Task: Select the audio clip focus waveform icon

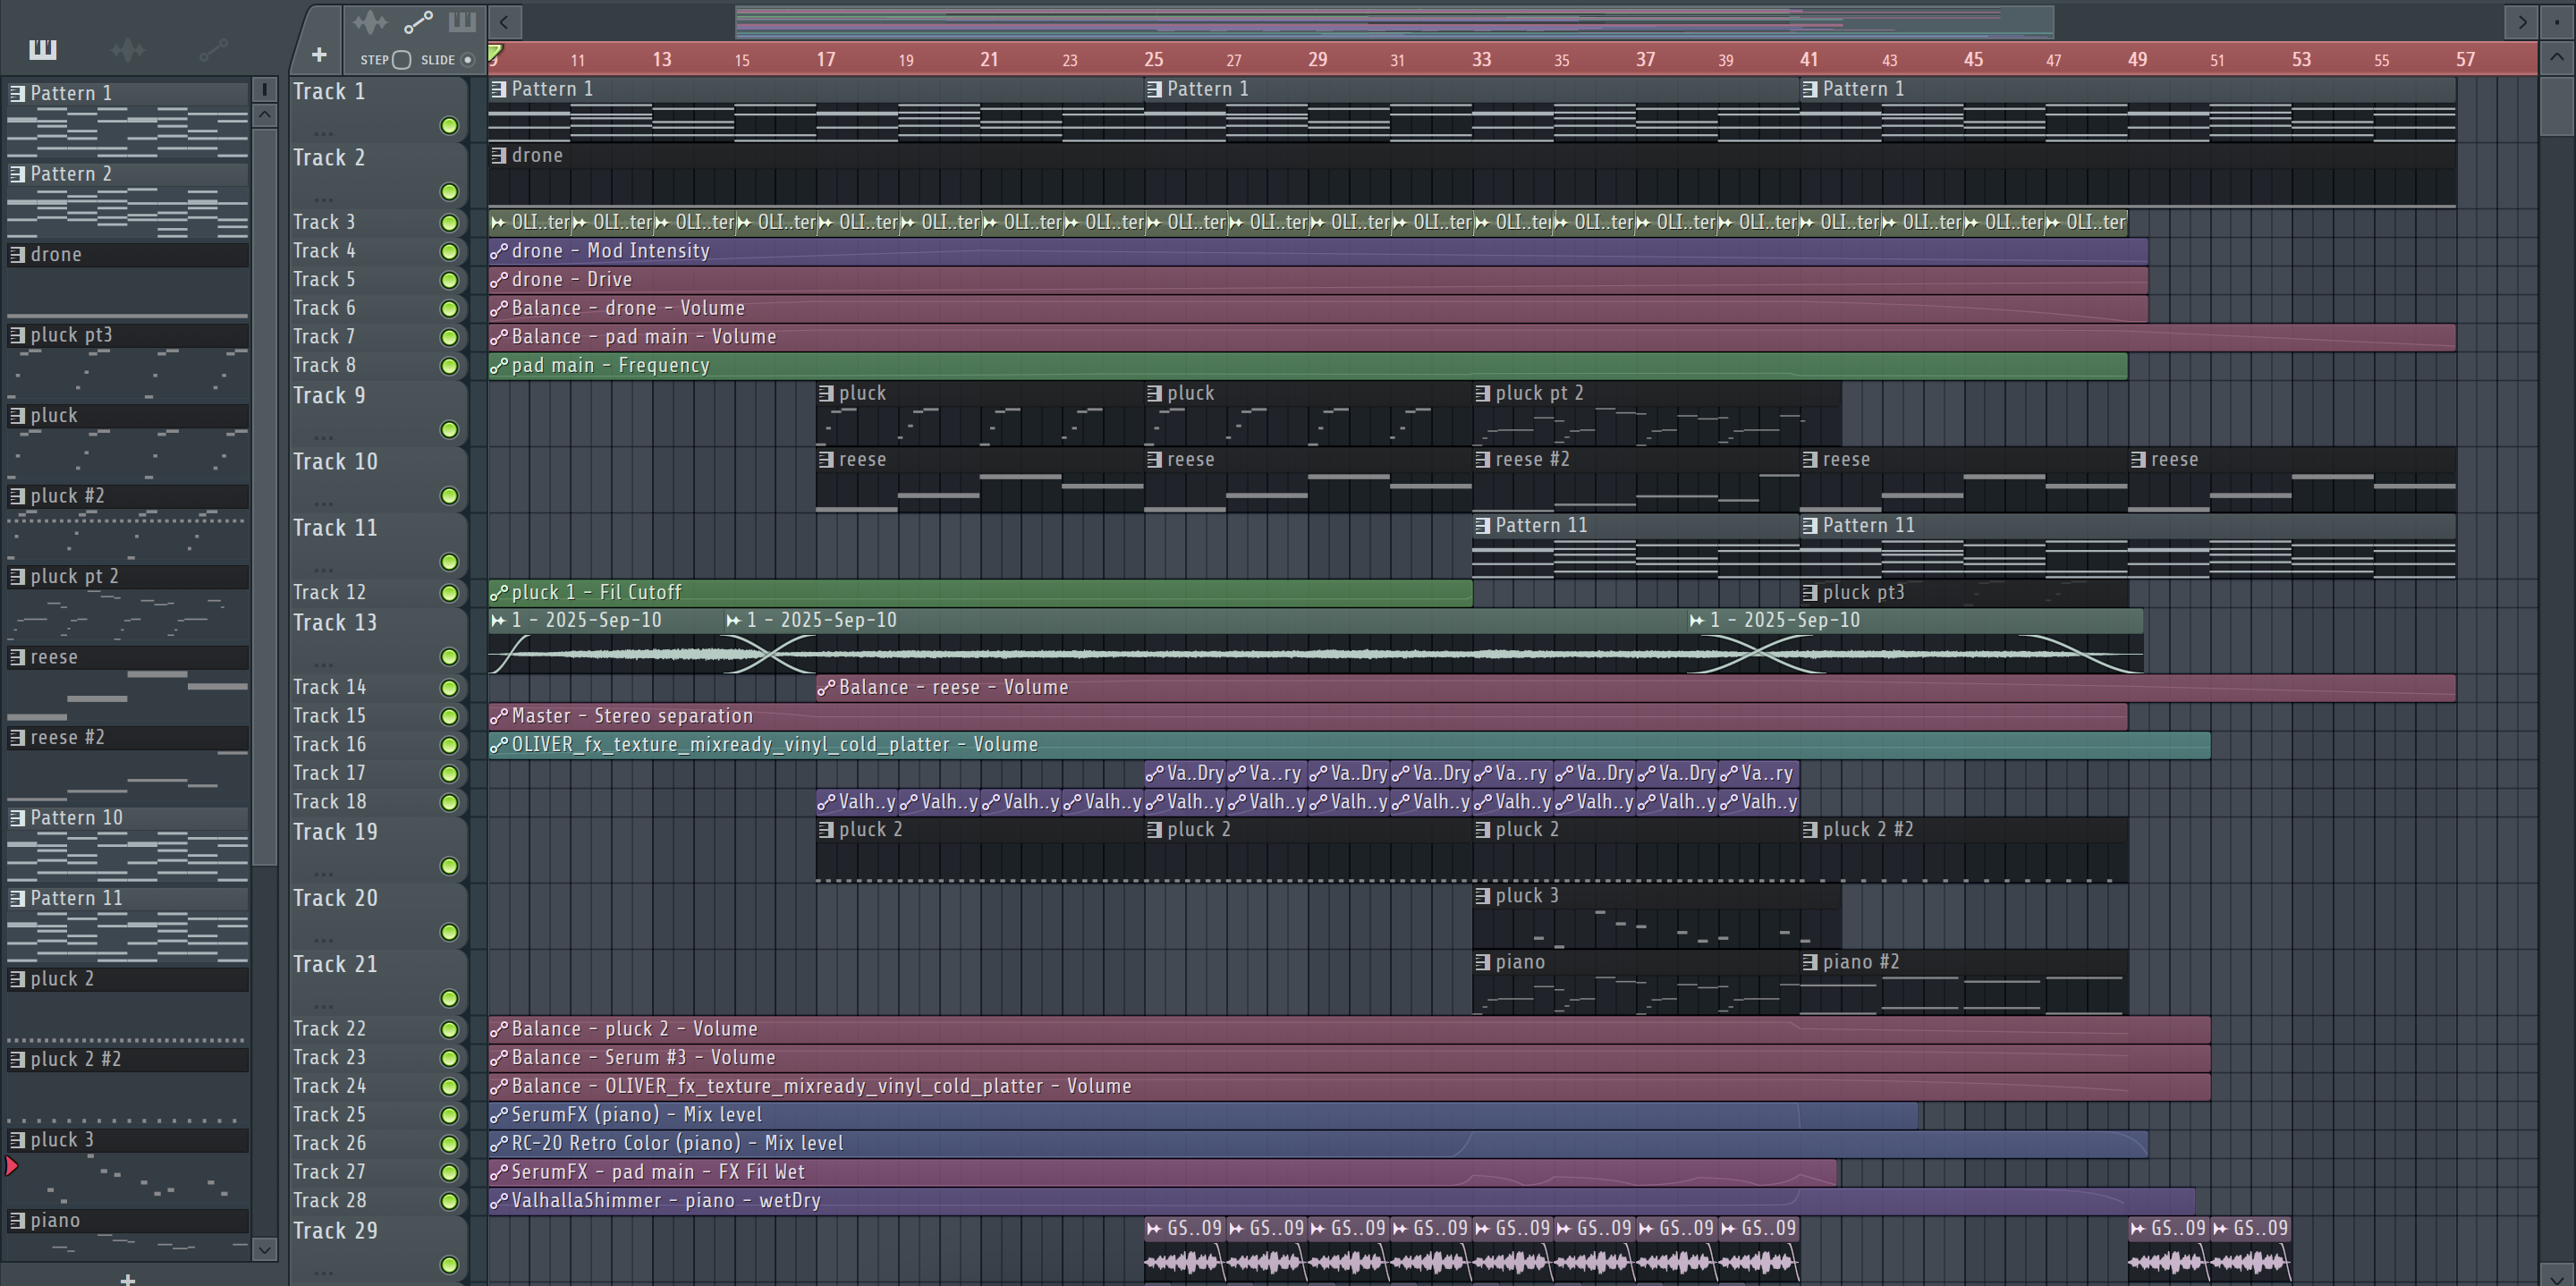Action: 370,21
